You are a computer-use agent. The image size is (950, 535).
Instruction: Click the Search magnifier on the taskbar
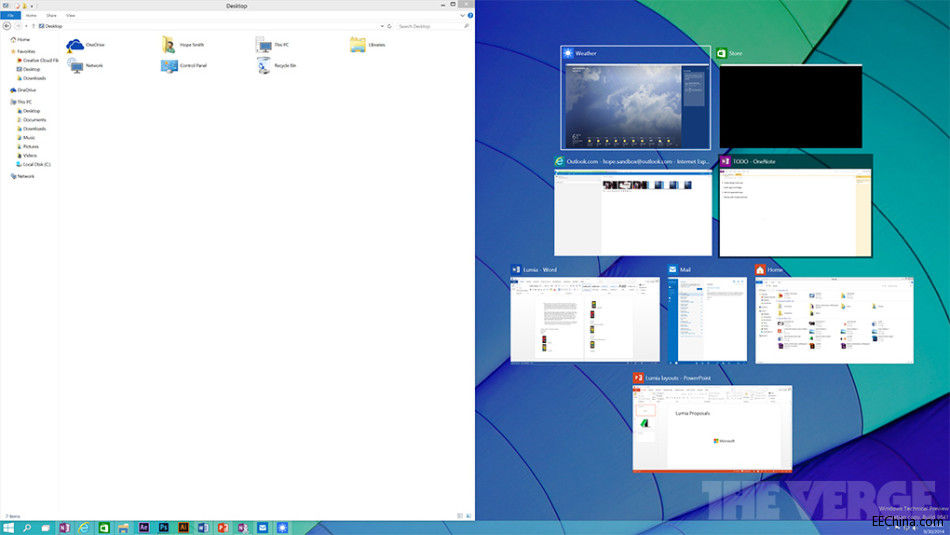pos(27,528)
